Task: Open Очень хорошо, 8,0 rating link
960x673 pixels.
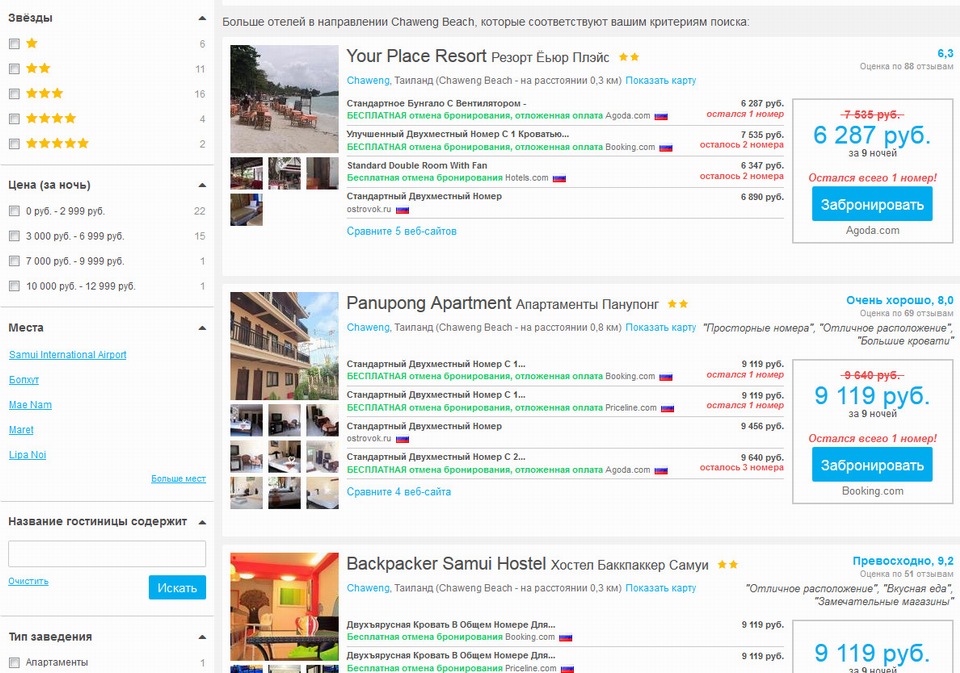Action: 899,300
